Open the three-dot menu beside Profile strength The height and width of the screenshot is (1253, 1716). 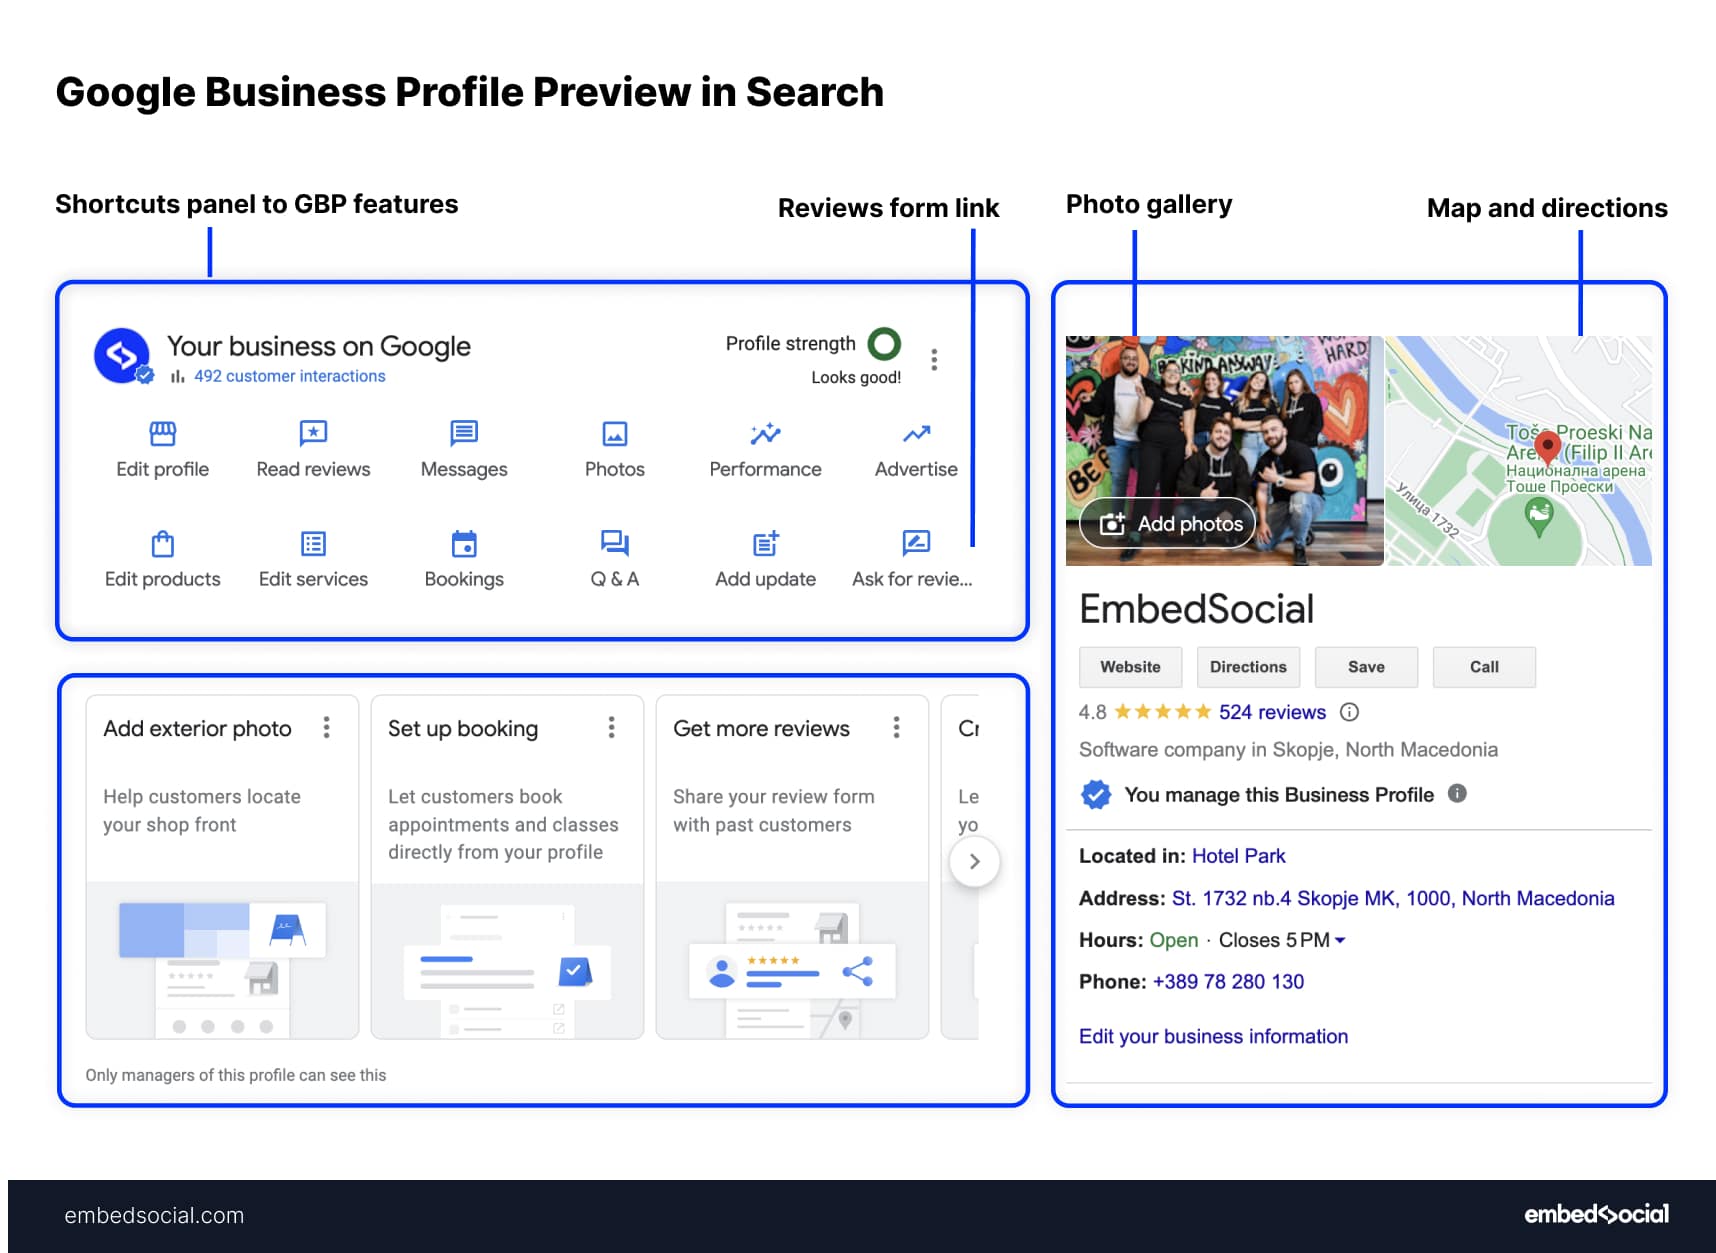click(x=934, y=360)
